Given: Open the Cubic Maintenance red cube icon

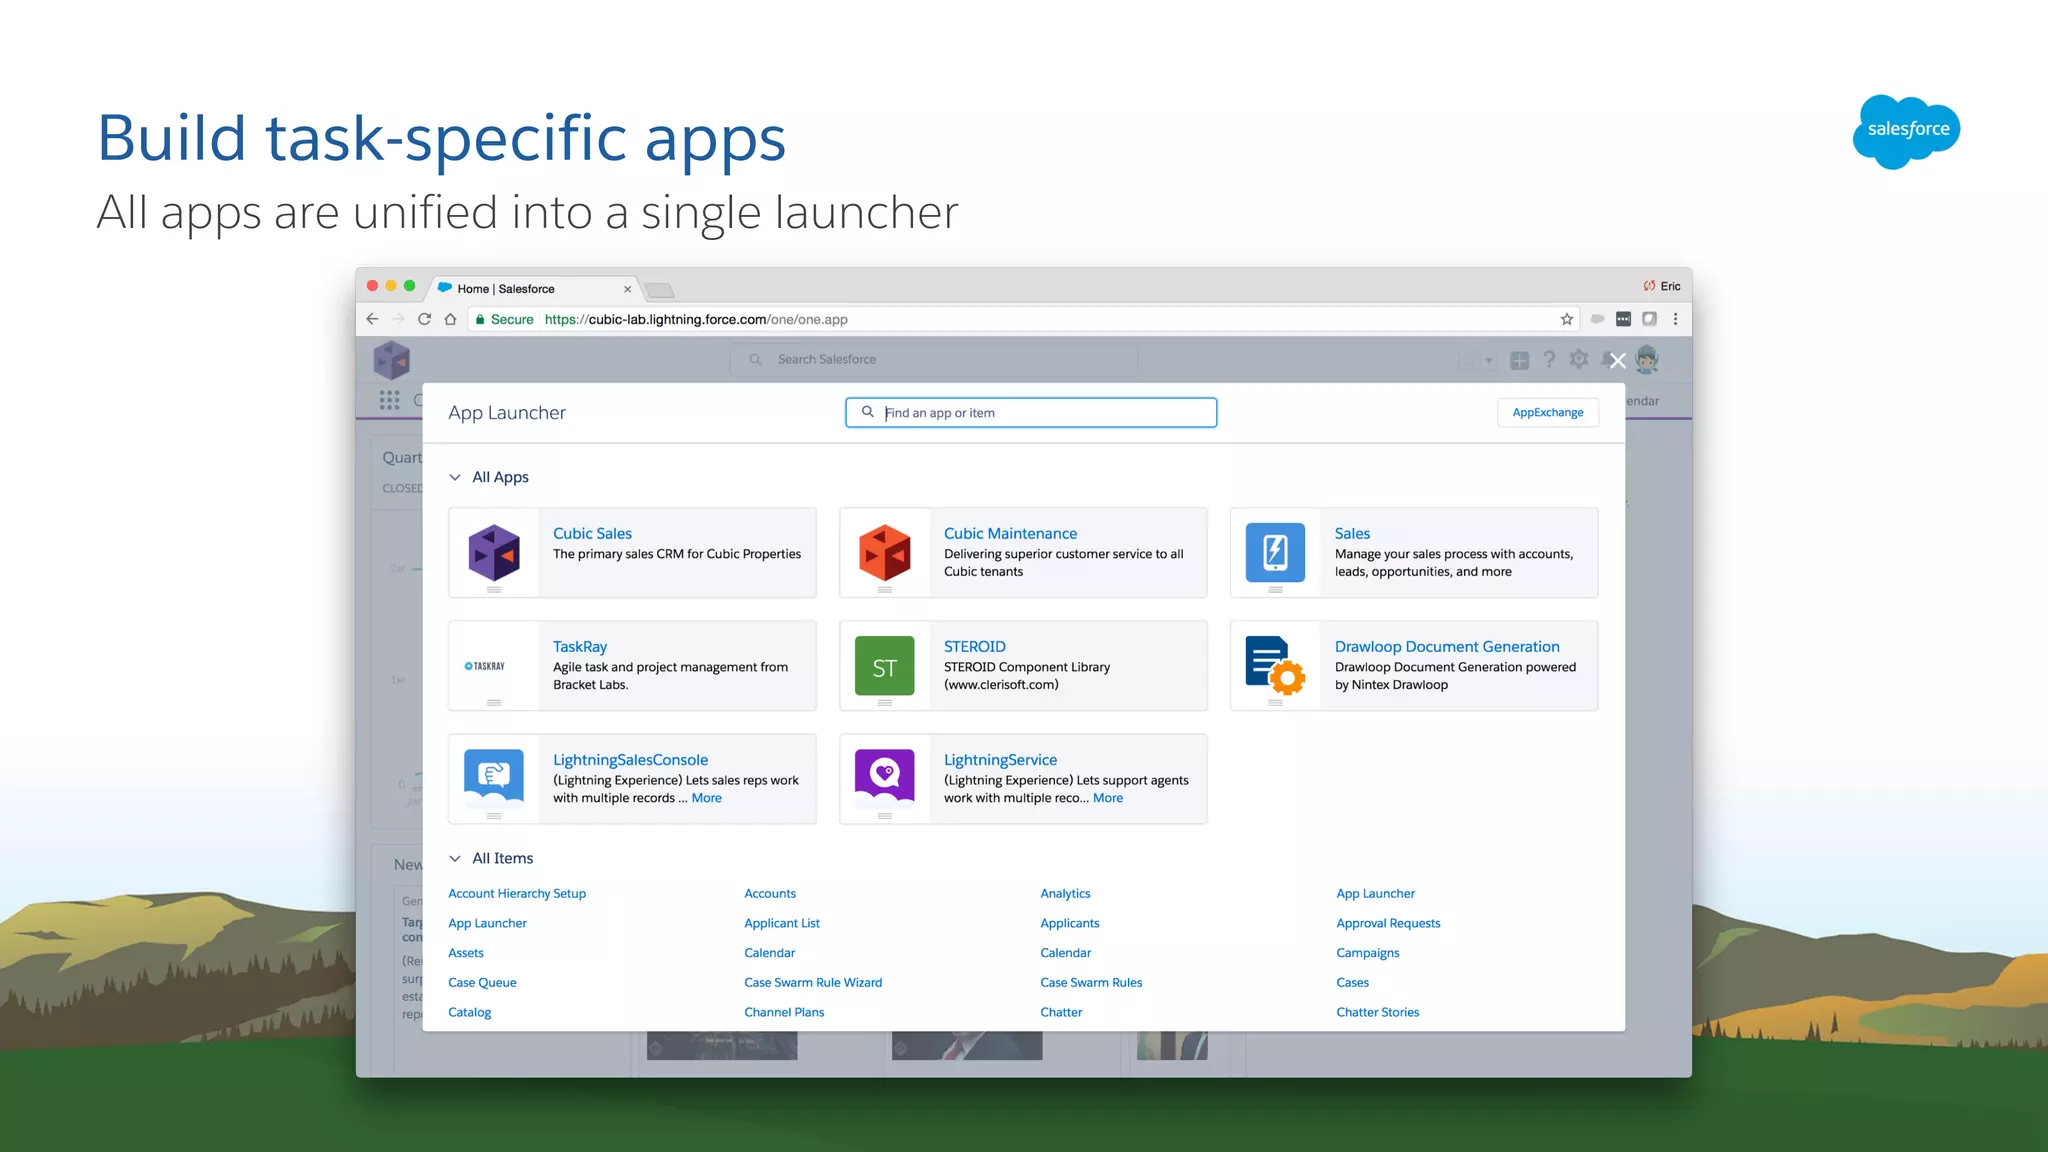Looking at the screenshot, I should pos(885,552).
